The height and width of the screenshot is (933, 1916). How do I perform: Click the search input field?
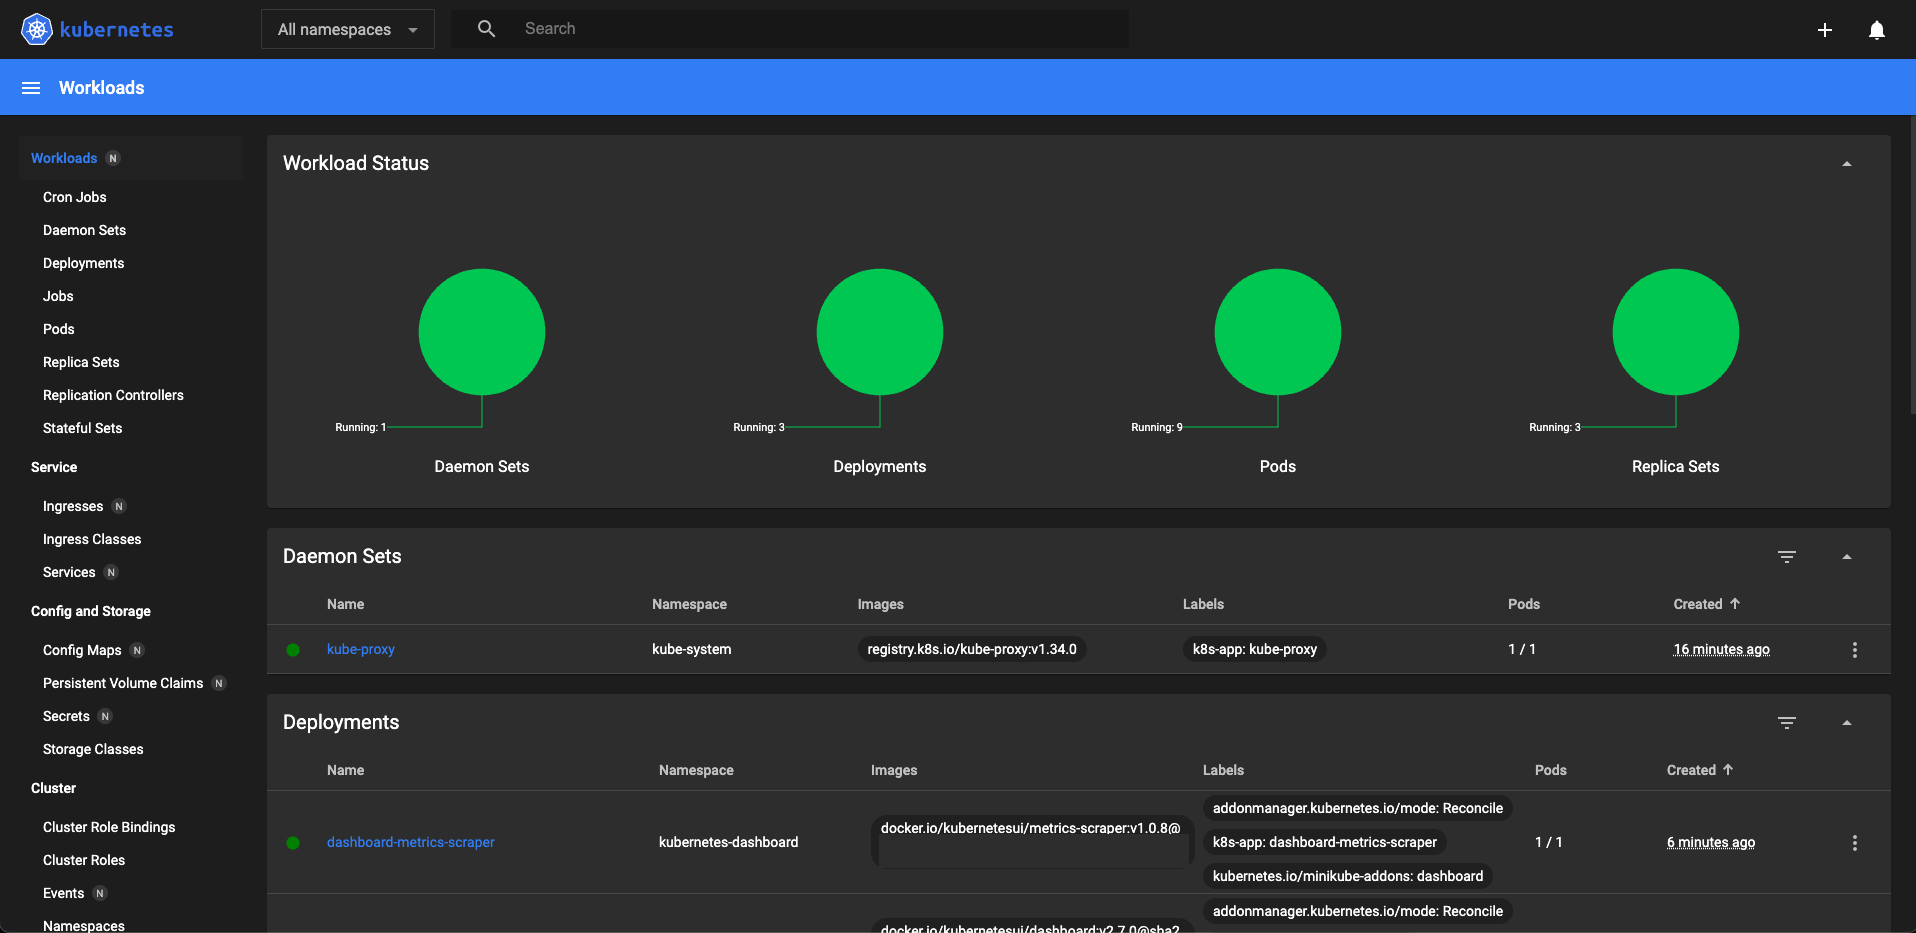[x=800, y=28]
